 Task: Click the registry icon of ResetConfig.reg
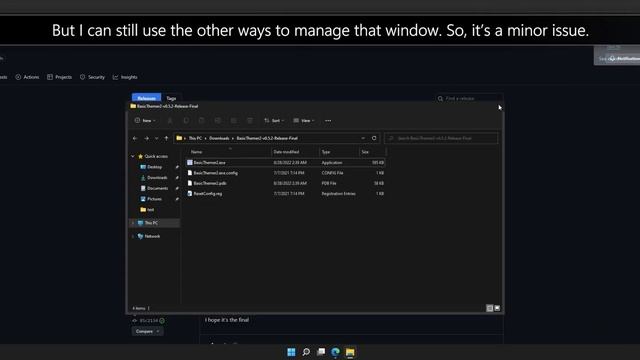[x=190, y=194]
